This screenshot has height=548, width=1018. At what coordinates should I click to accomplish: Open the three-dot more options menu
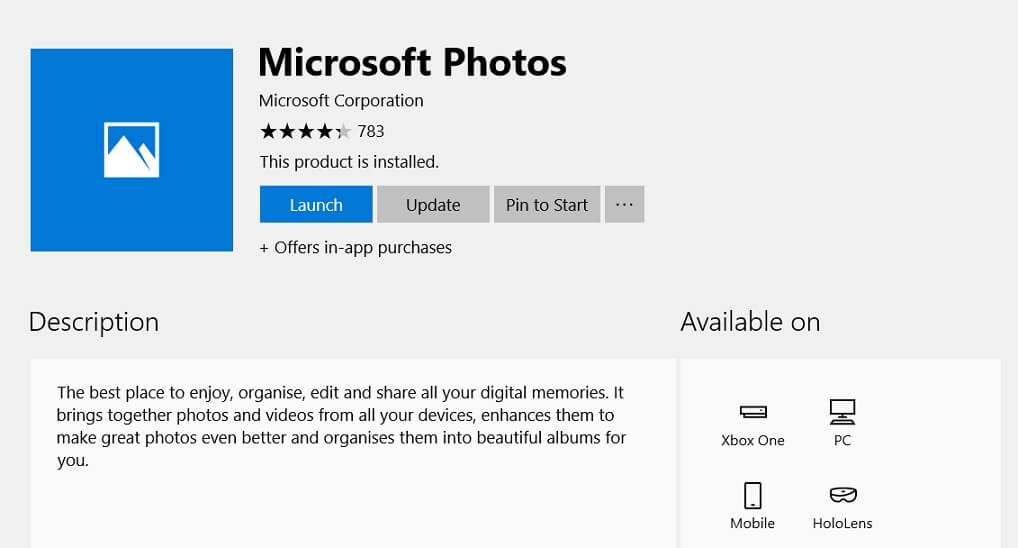625,205
